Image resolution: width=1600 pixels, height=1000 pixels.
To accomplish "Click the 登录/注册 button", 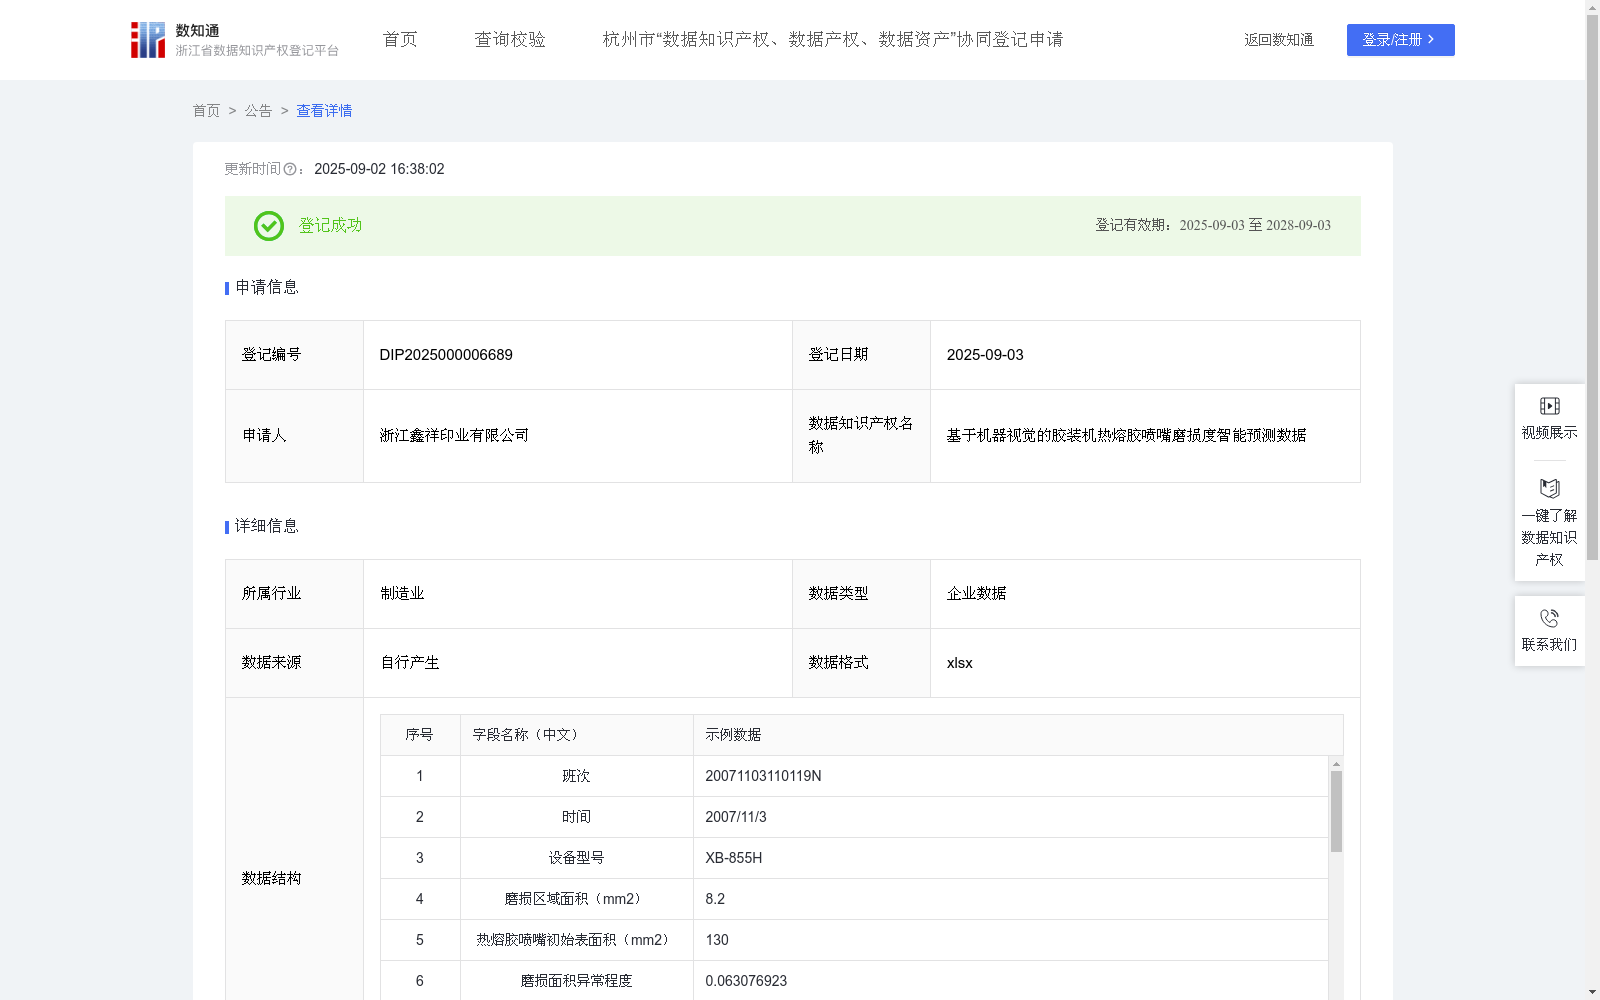I will click(1400, 40).
